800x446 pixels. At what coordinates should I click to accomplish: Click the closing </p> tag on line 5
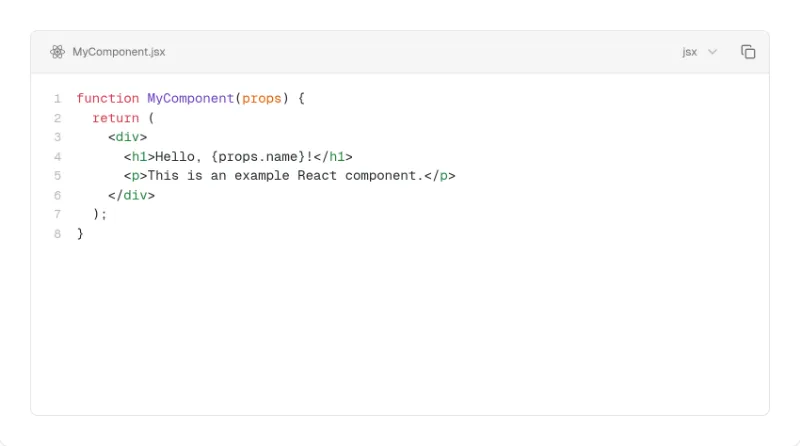440,176
